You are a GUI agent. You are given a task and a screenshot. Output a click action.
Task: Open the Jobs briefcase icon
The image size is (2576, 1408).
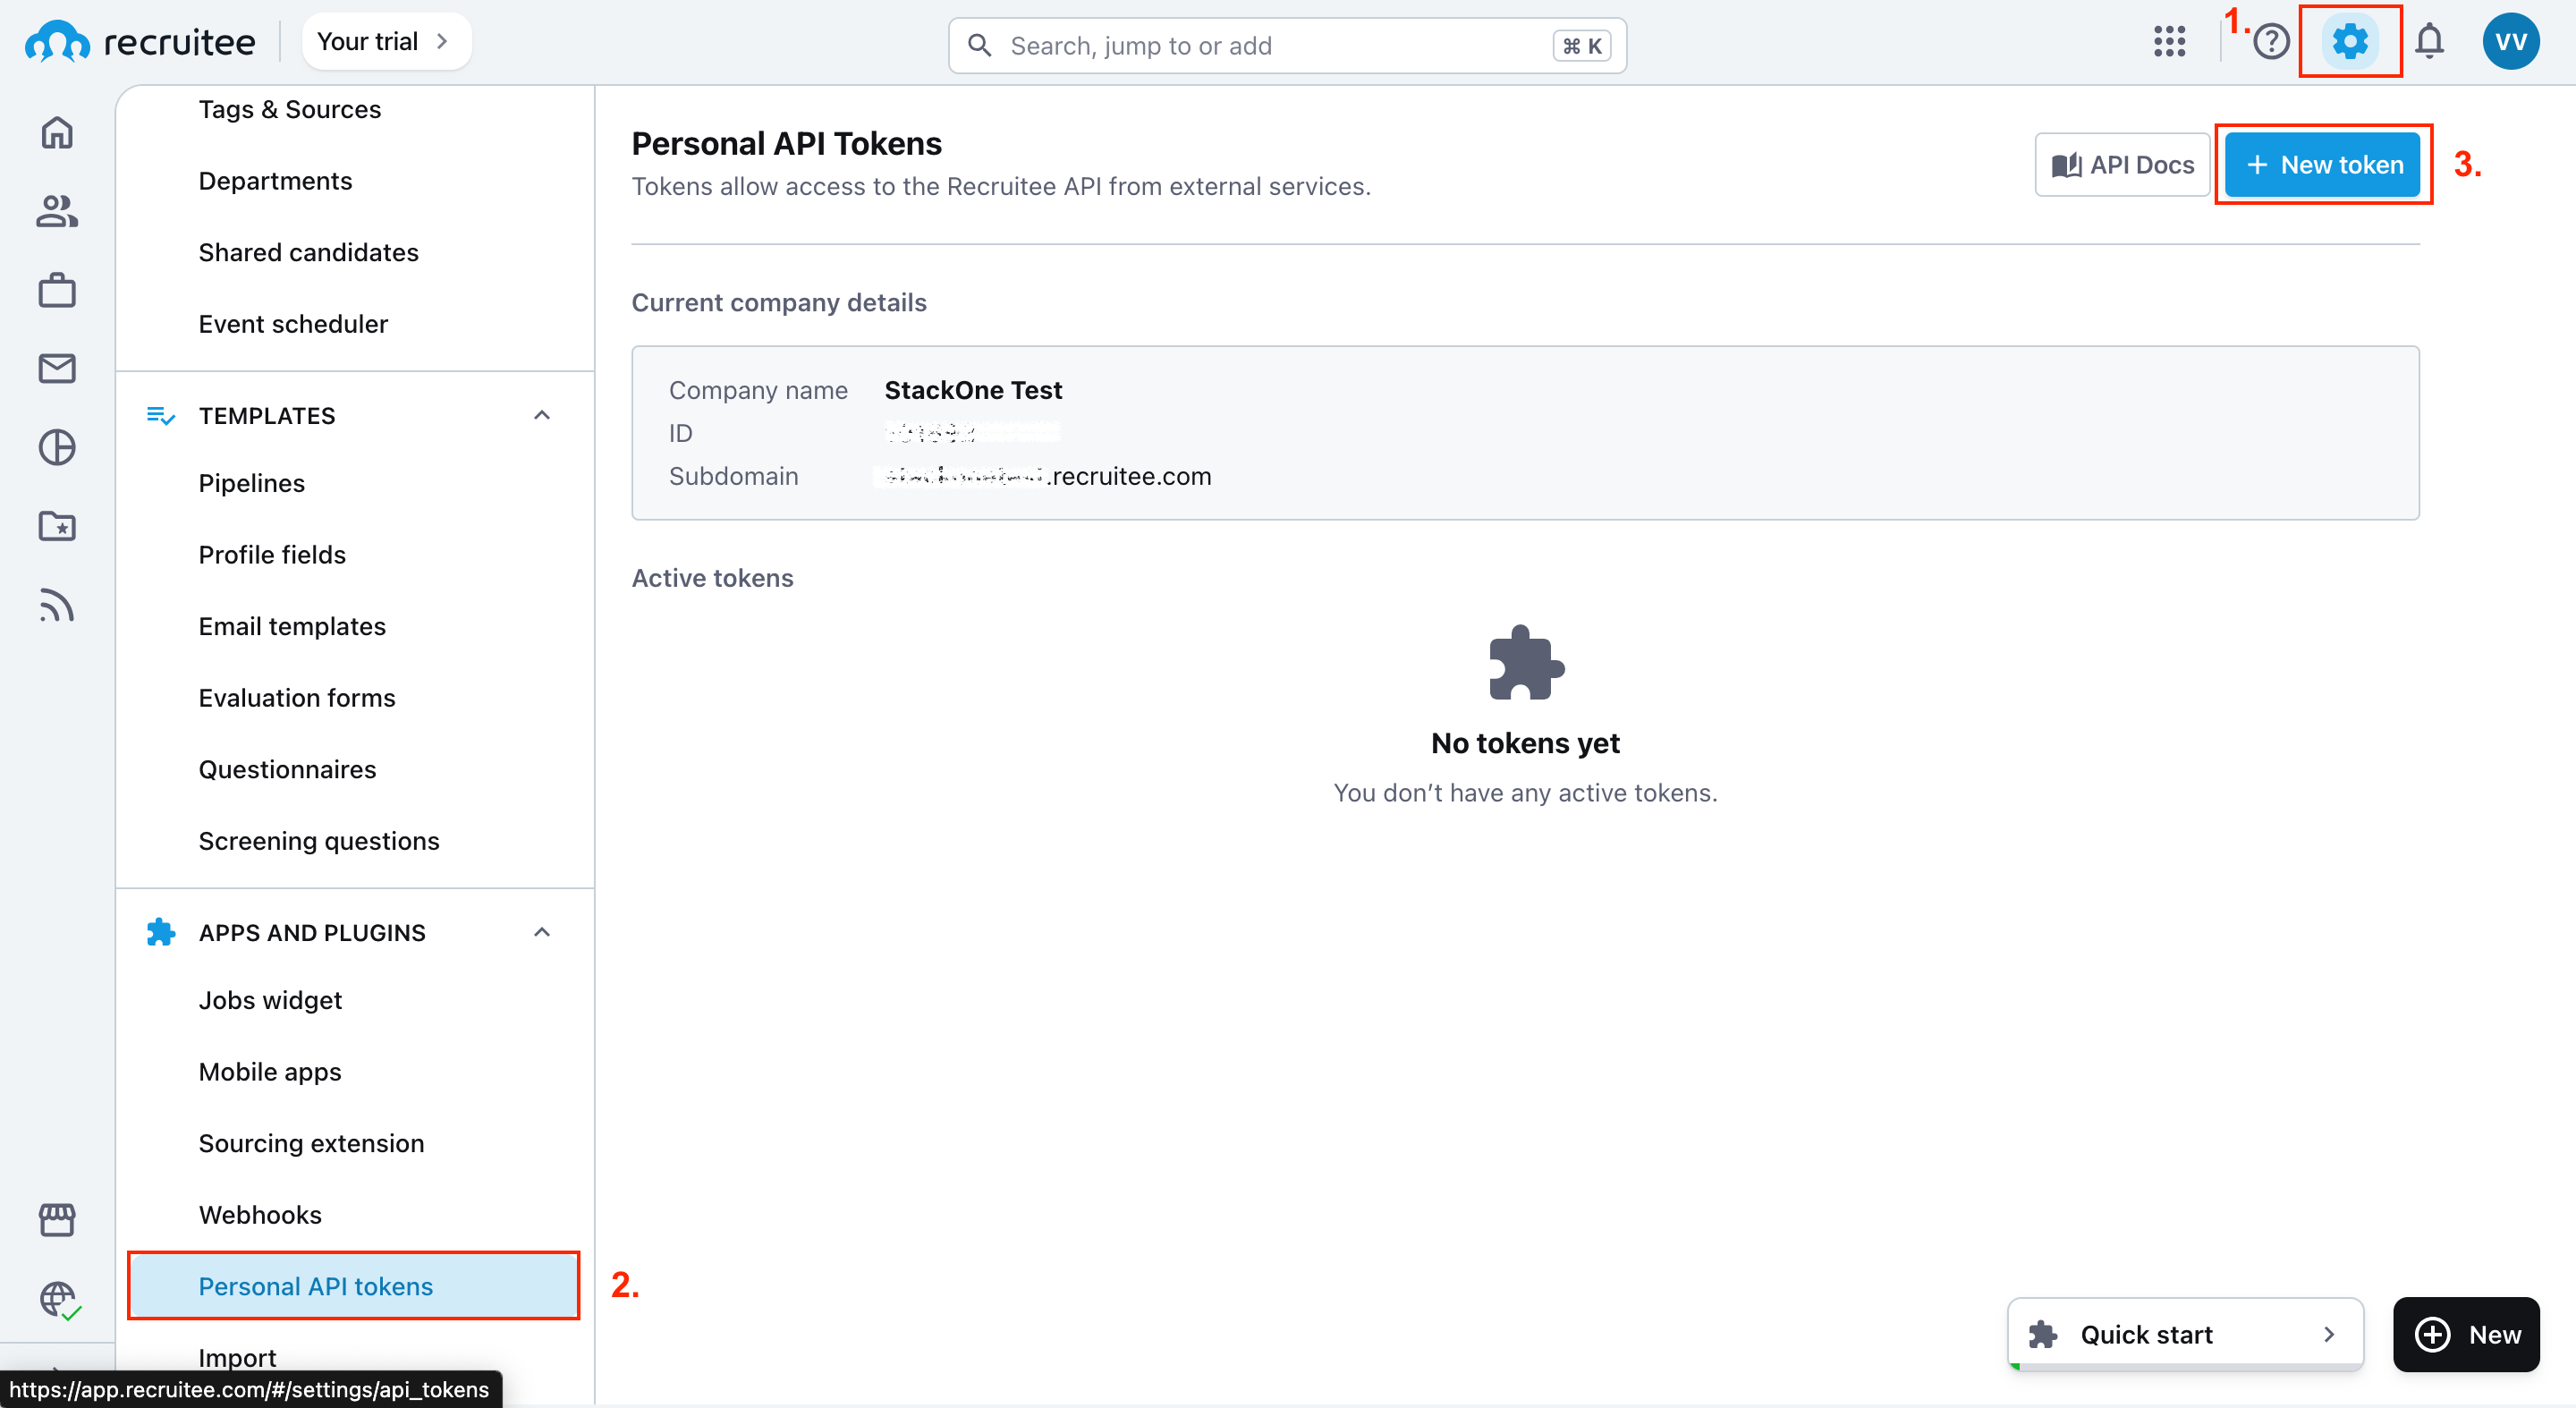click(x=57, y=290)
